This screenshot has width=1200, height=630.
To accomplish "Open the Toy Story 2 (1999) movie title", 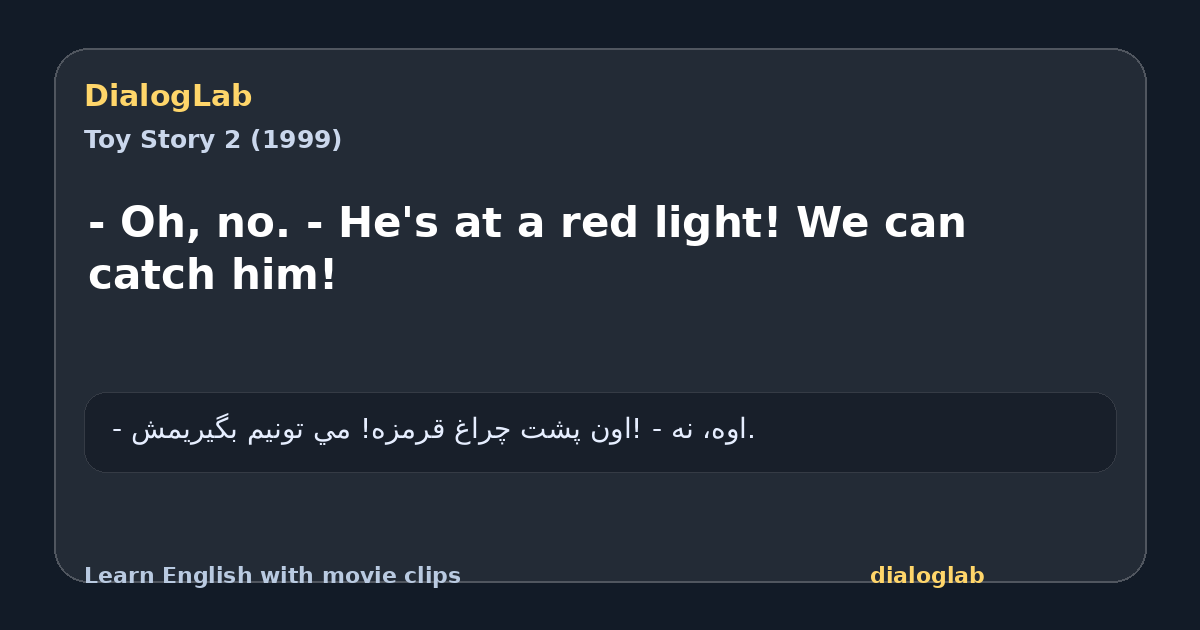I will coord(213,140).
